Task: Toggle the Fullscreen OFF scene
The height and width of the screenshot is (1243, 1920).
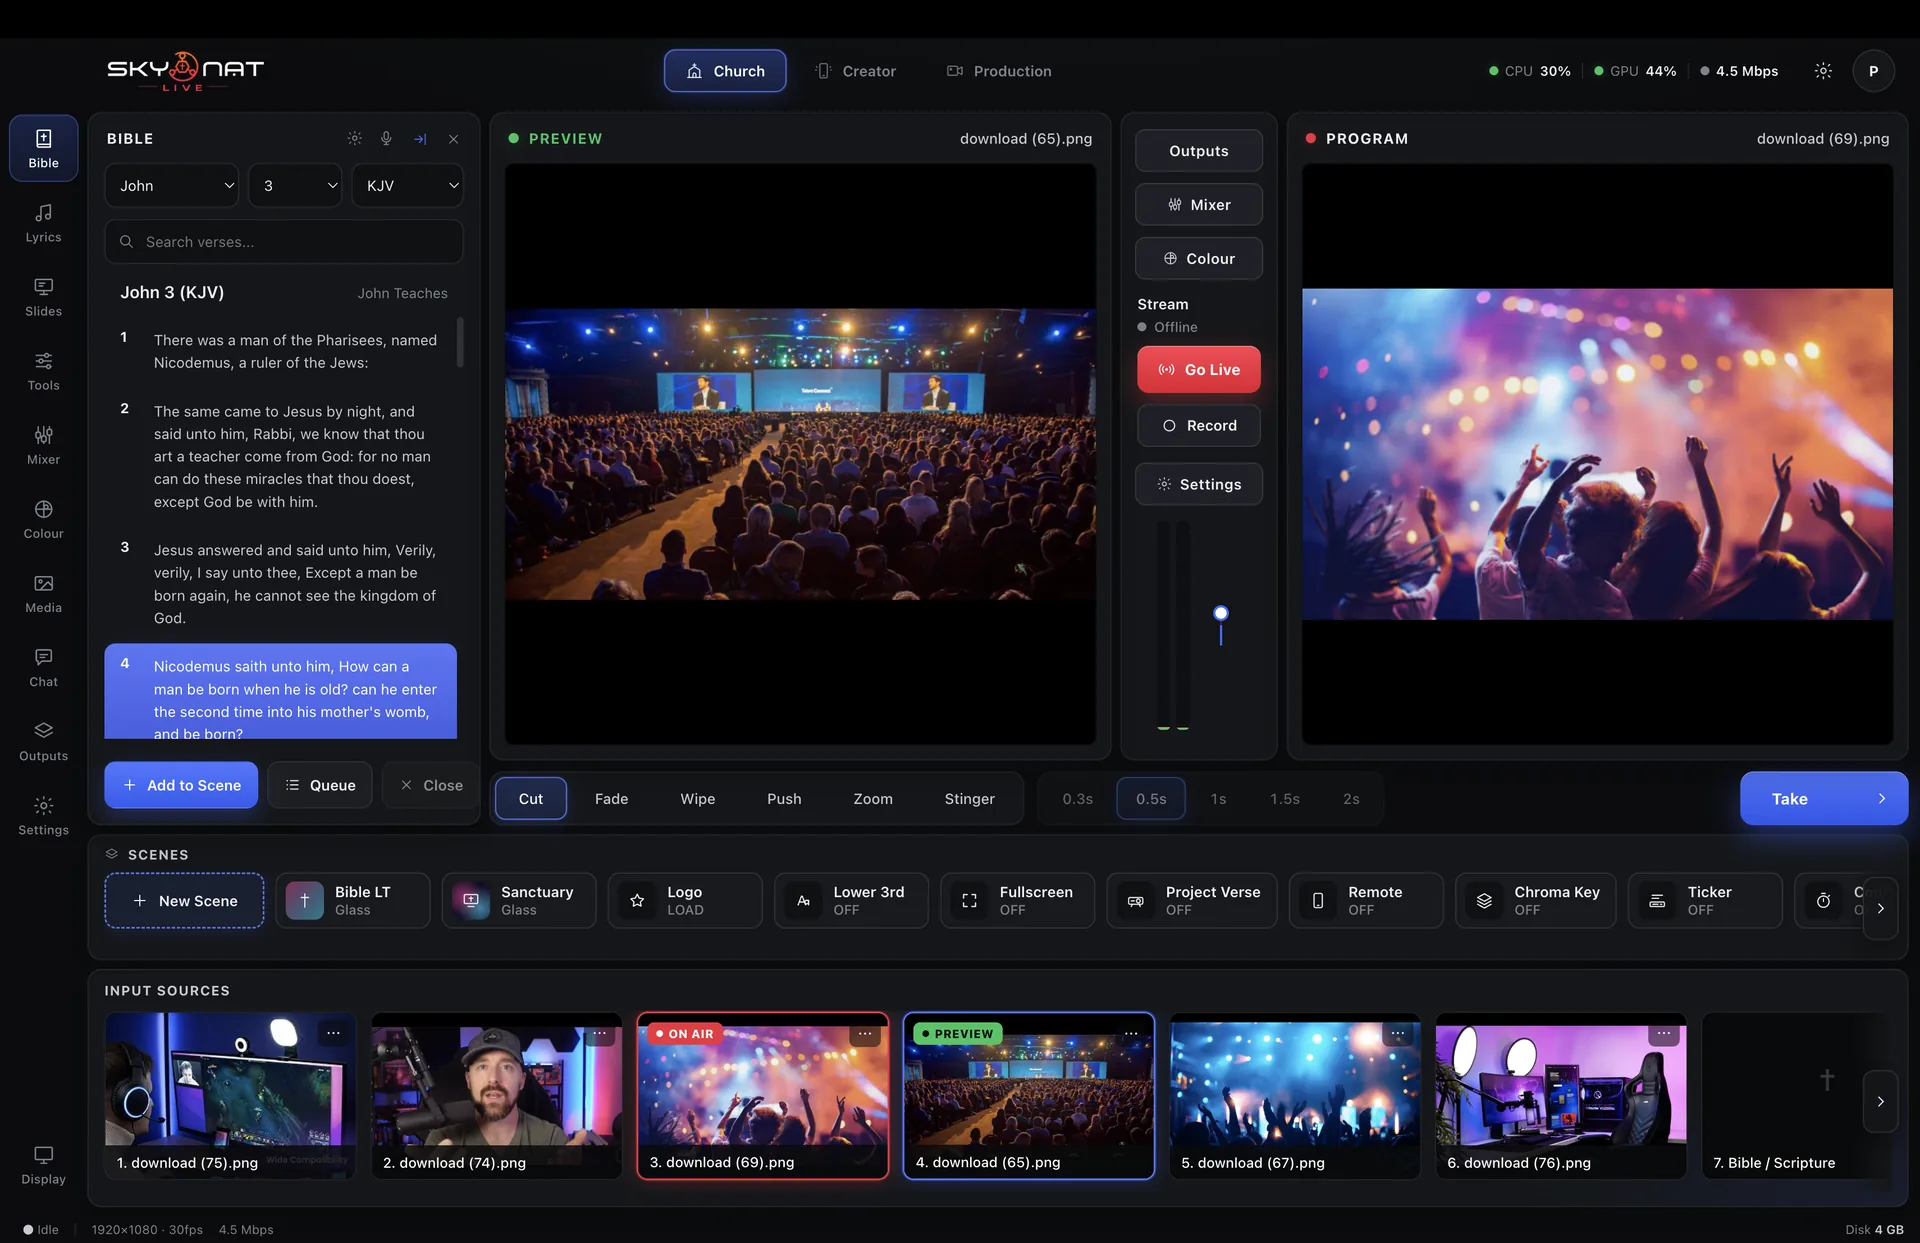Action: [x=1017, y=900]
